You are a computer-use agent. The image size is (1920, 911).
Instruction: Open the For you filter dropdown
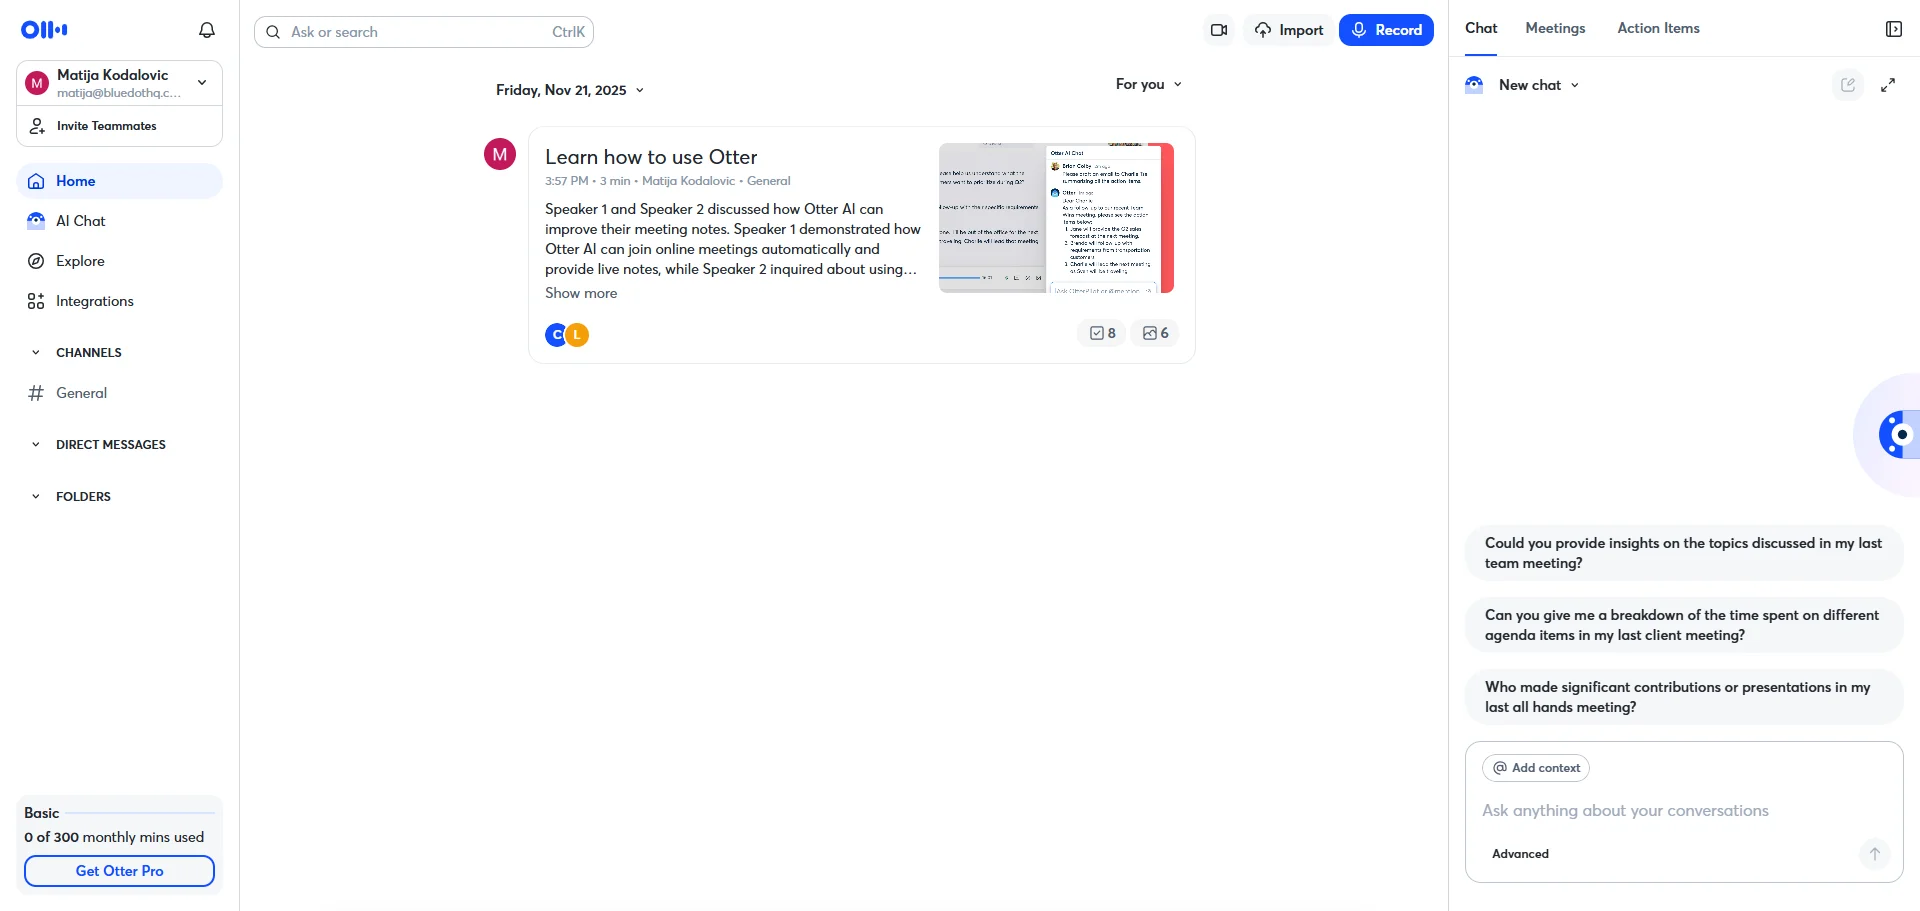[1149, 84]
